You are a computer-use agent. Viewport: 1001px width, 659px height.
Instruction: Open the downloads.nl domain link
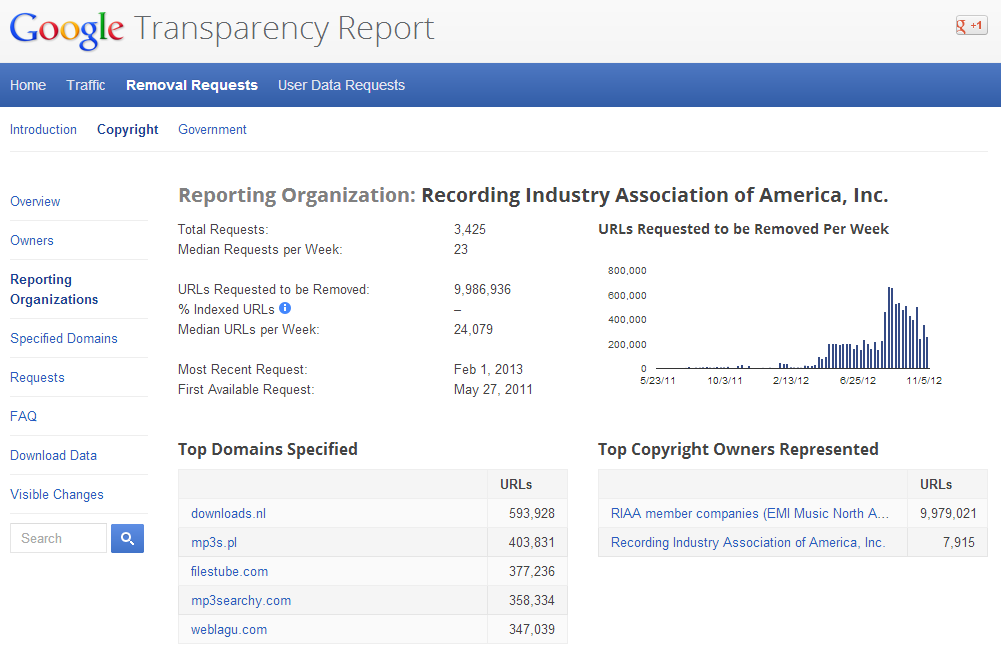(x=229, y=513)
